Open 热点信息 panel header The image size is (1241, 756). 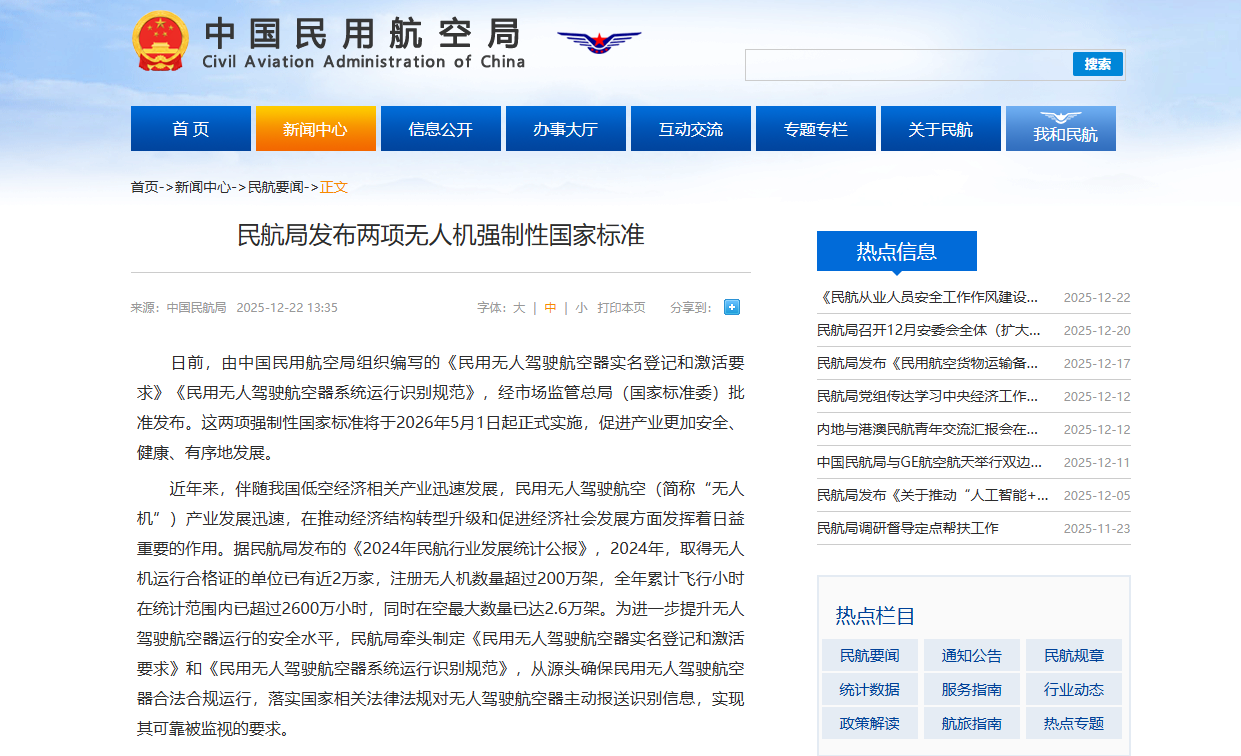coord(895,251)
